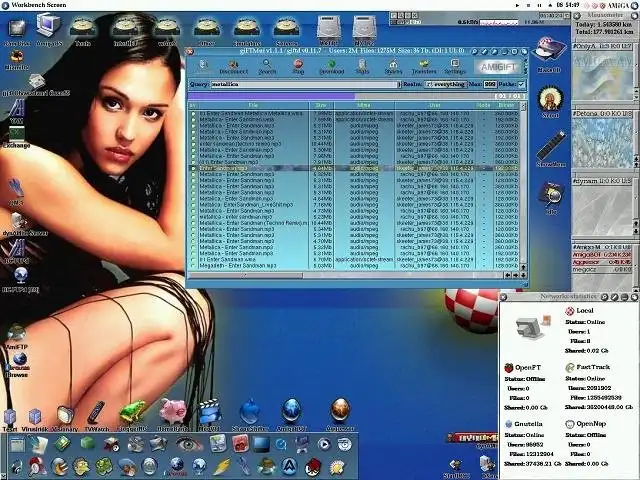Click the MakeCD desktop icon

point(549,54)
